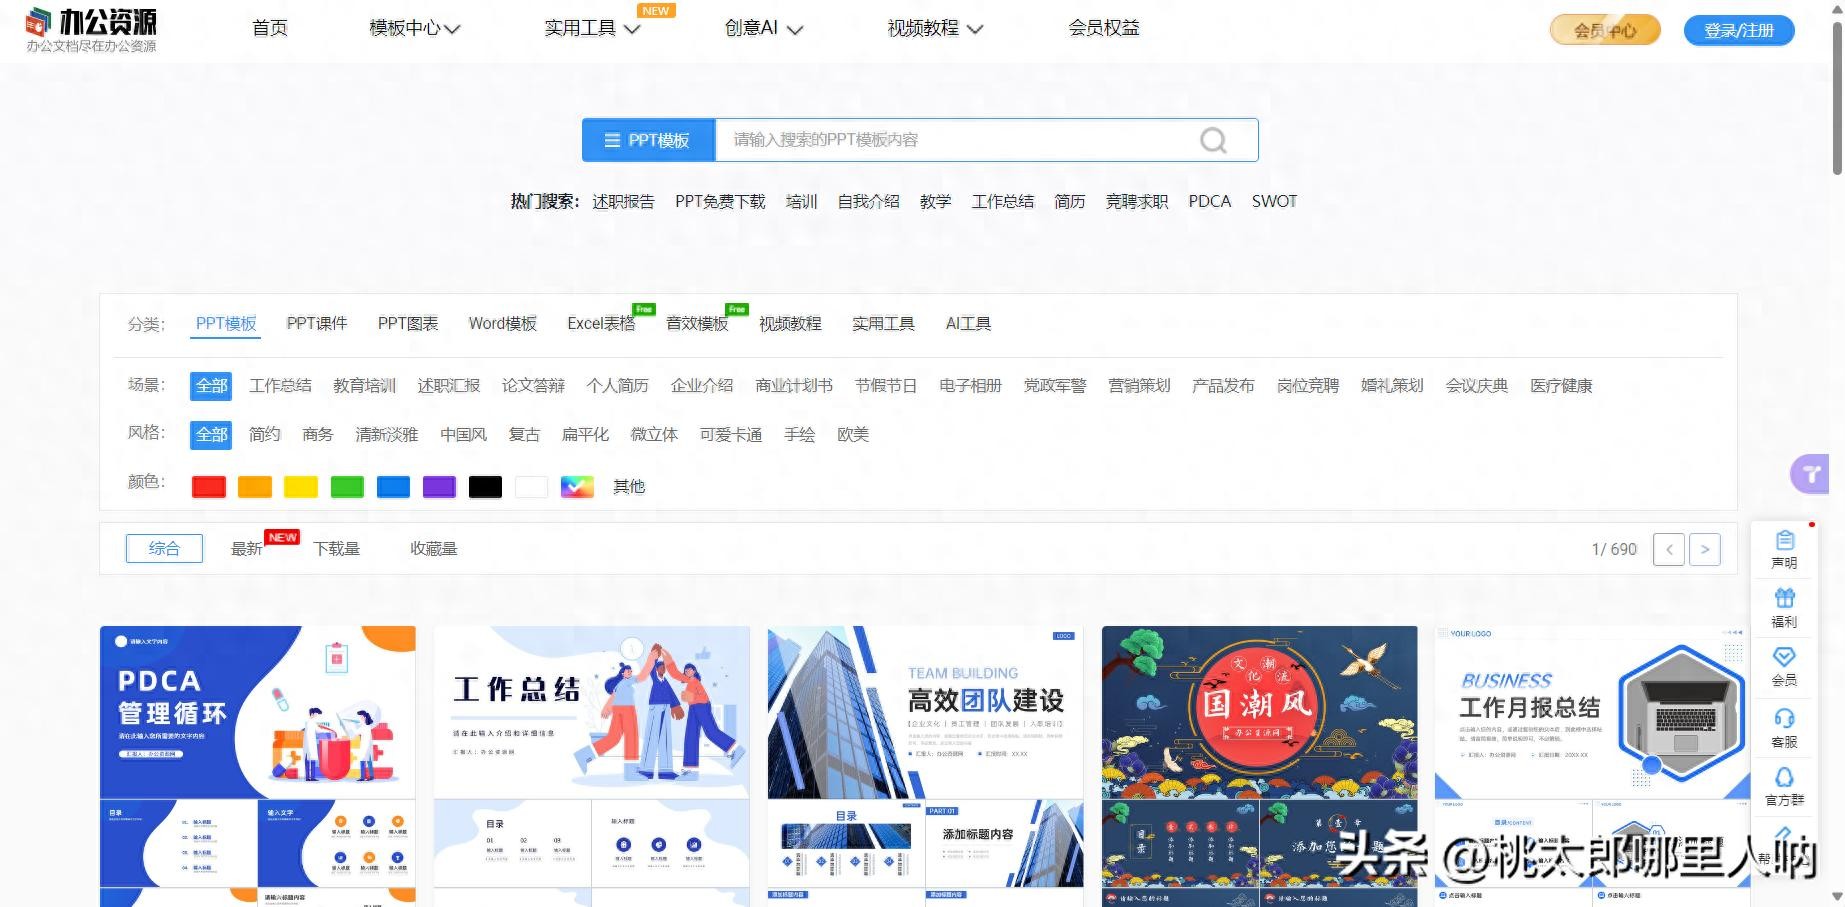1845x907 pixels.
Task: Click the 述职报告 hot search link
Action: (x=622, y=202)
